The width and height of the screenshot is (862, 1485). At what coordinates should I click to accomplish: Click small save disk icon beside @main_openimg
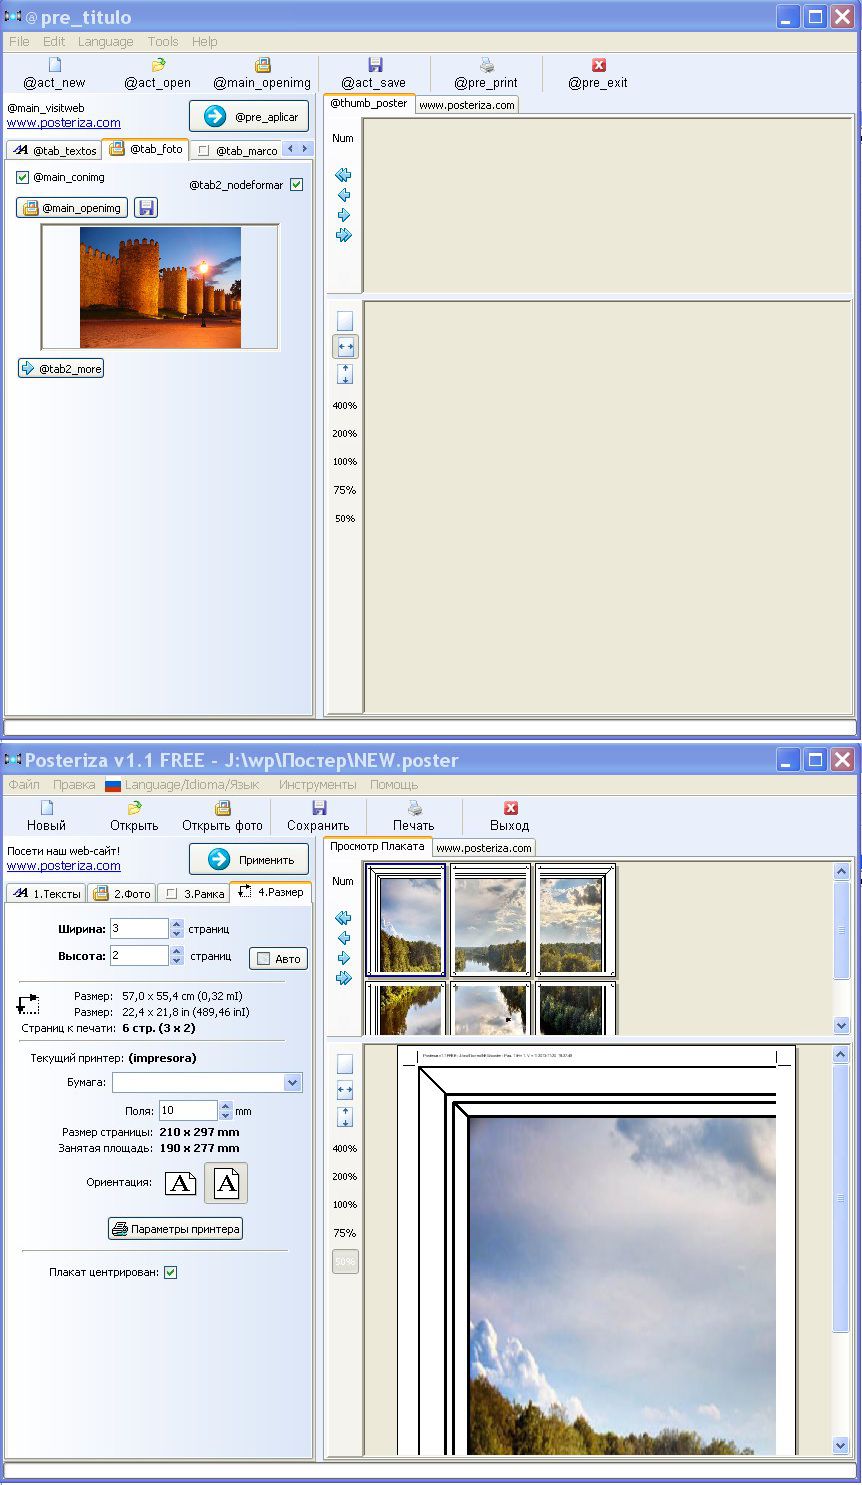146,208
